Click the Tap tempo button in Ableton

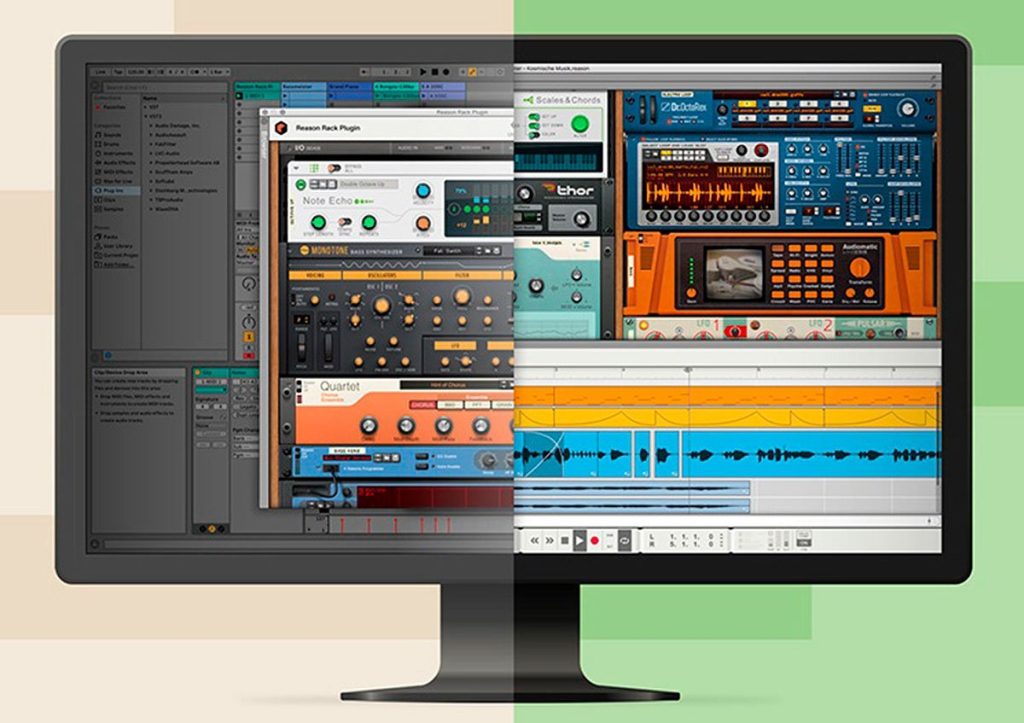point(118,72)
